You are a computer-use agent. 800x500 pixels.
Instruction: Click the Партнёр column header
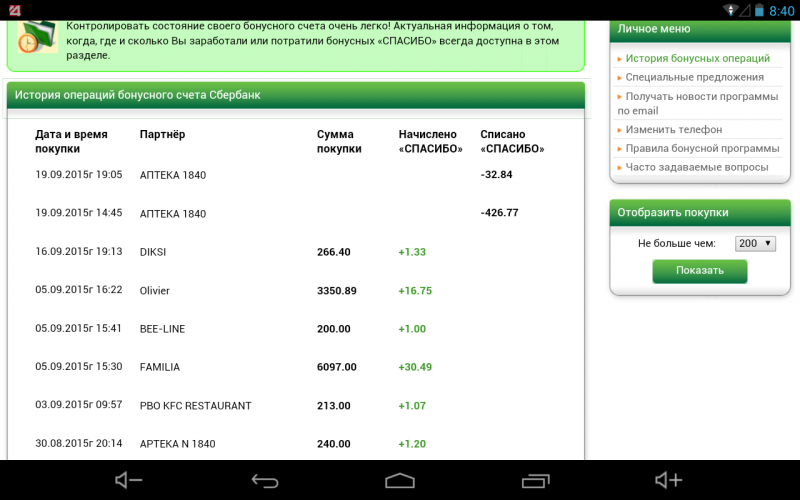[162, 135]
